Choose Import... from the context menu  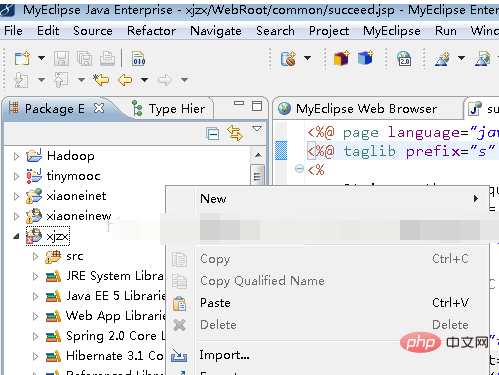342,355
